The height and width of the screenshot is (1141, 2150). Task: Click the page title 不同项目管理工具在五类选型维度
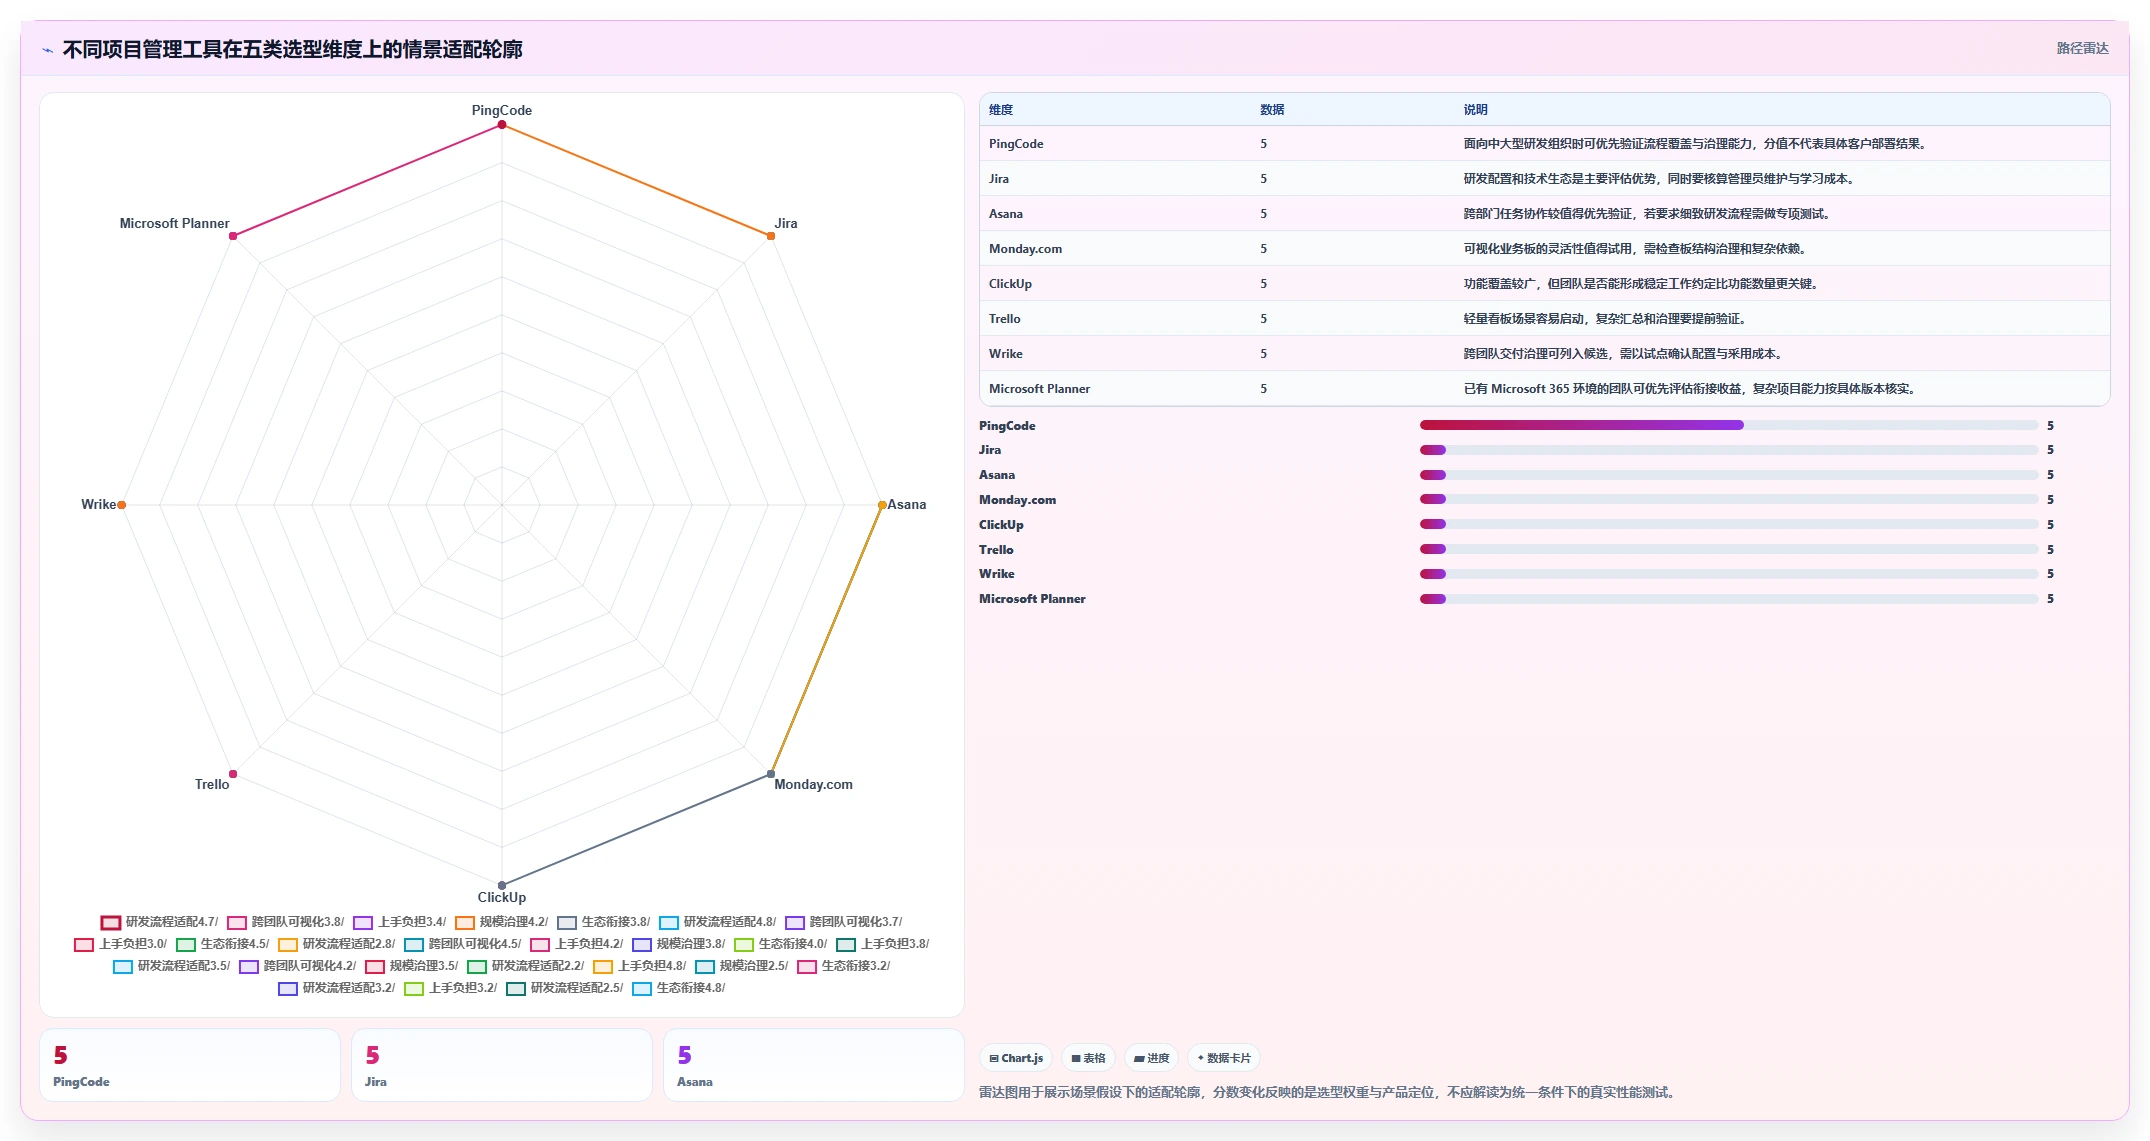pyautogui.click(x=293, y=50)
